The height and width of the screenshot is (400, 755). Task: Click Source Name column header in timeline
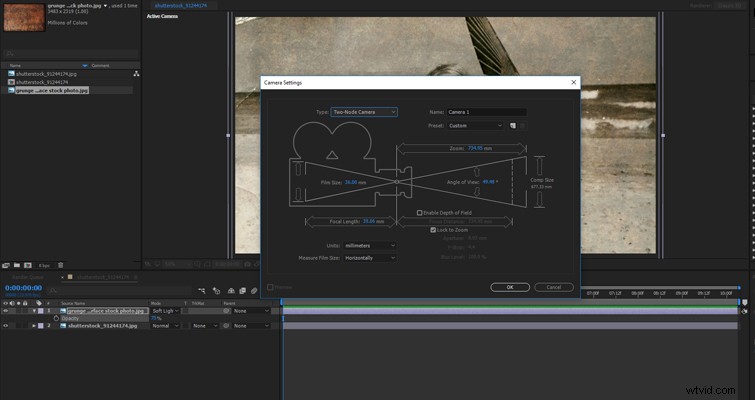click(x=73, y=304)
